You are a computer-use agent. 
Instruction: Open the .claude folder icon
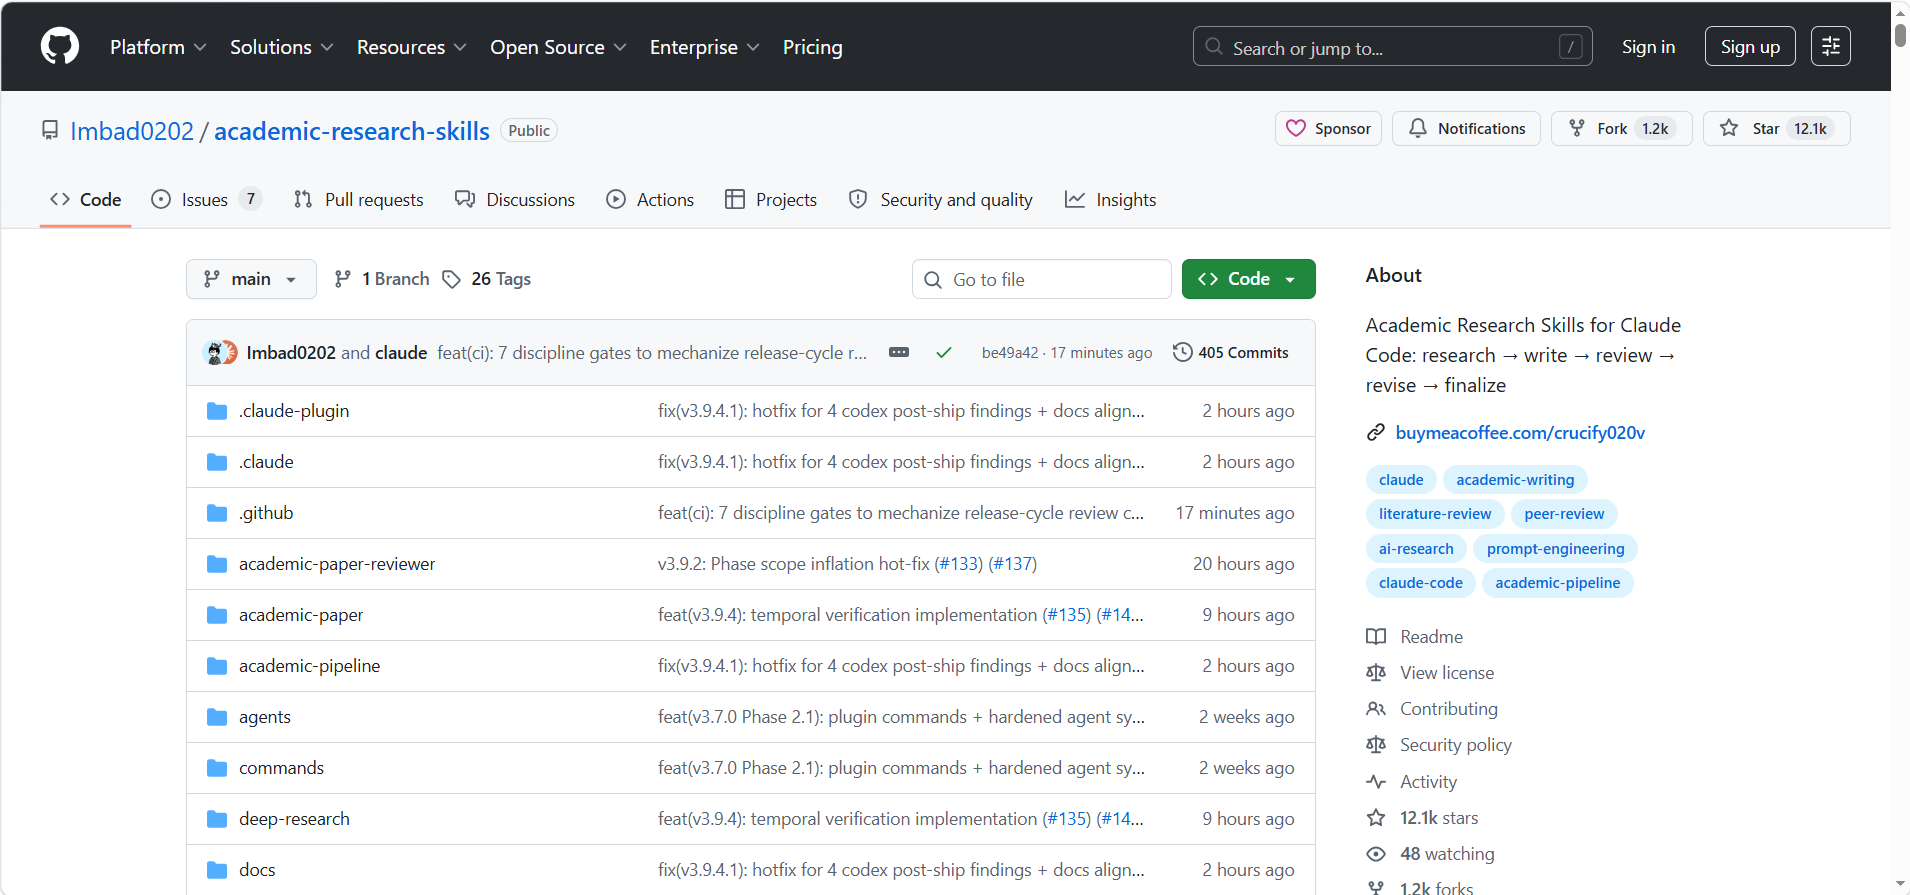217,462
